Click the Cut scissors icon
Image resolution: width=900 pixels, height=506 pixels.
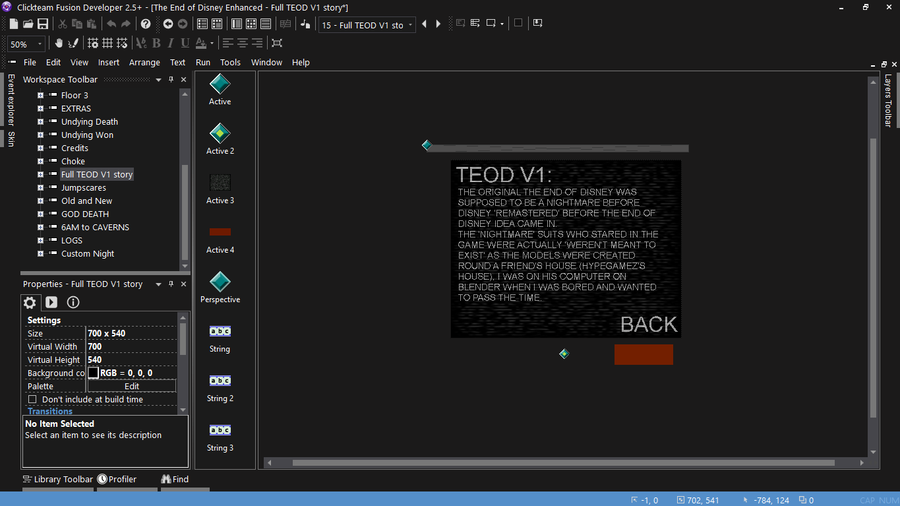(63, 24)
